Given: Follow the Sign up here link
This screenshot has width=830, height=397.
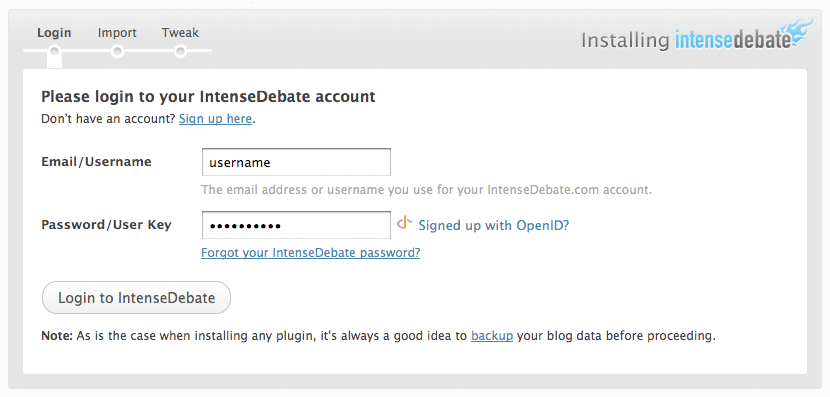Looking at the screenshot, I should click(215, 119).
